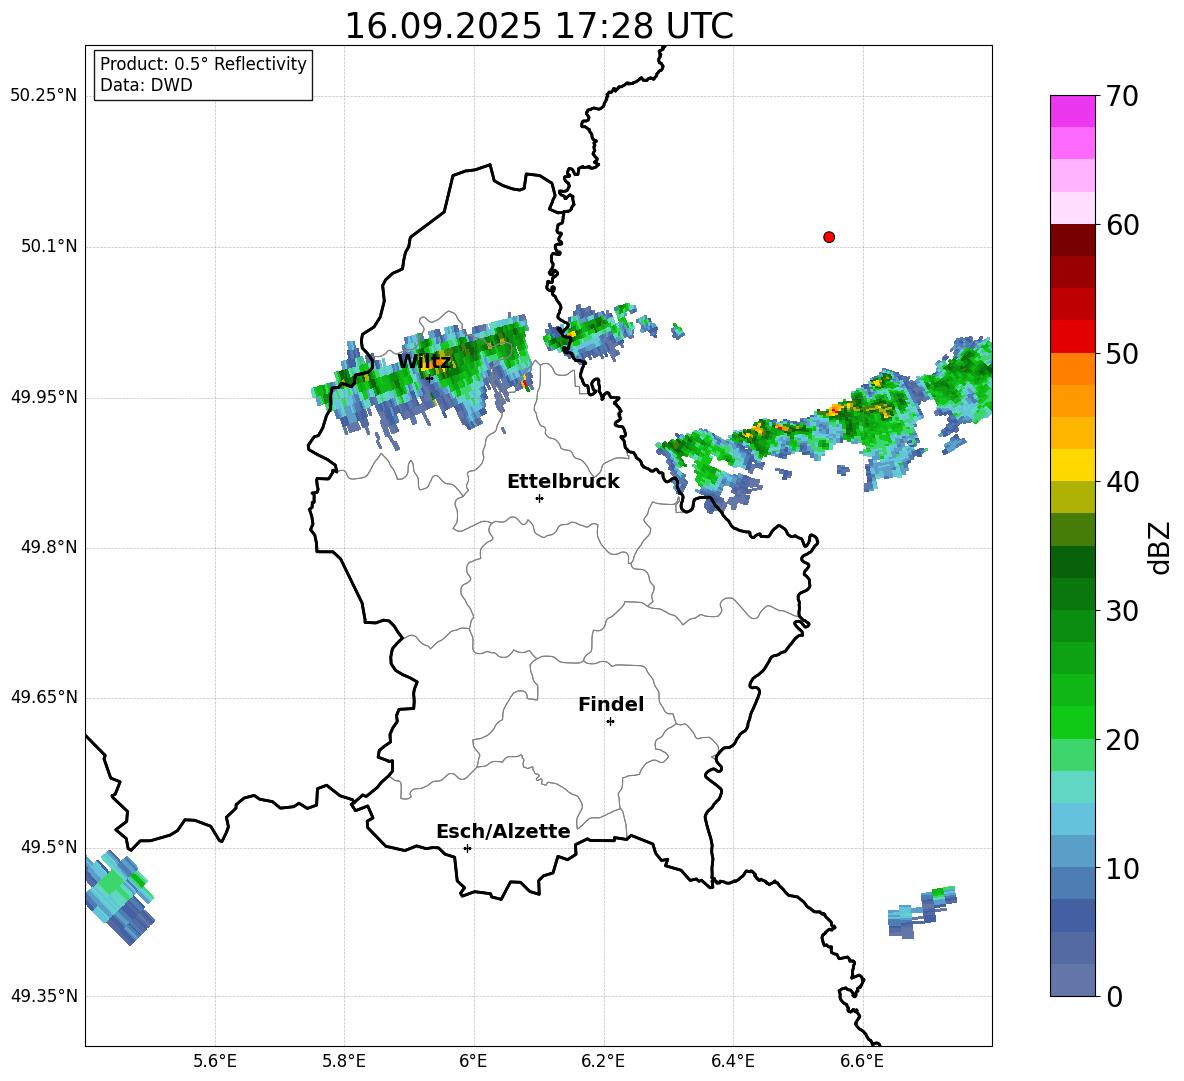Click the red dot radar marker
Image resolution: width=1184 pixels, height=1081 pixels.
click(829, 237)
